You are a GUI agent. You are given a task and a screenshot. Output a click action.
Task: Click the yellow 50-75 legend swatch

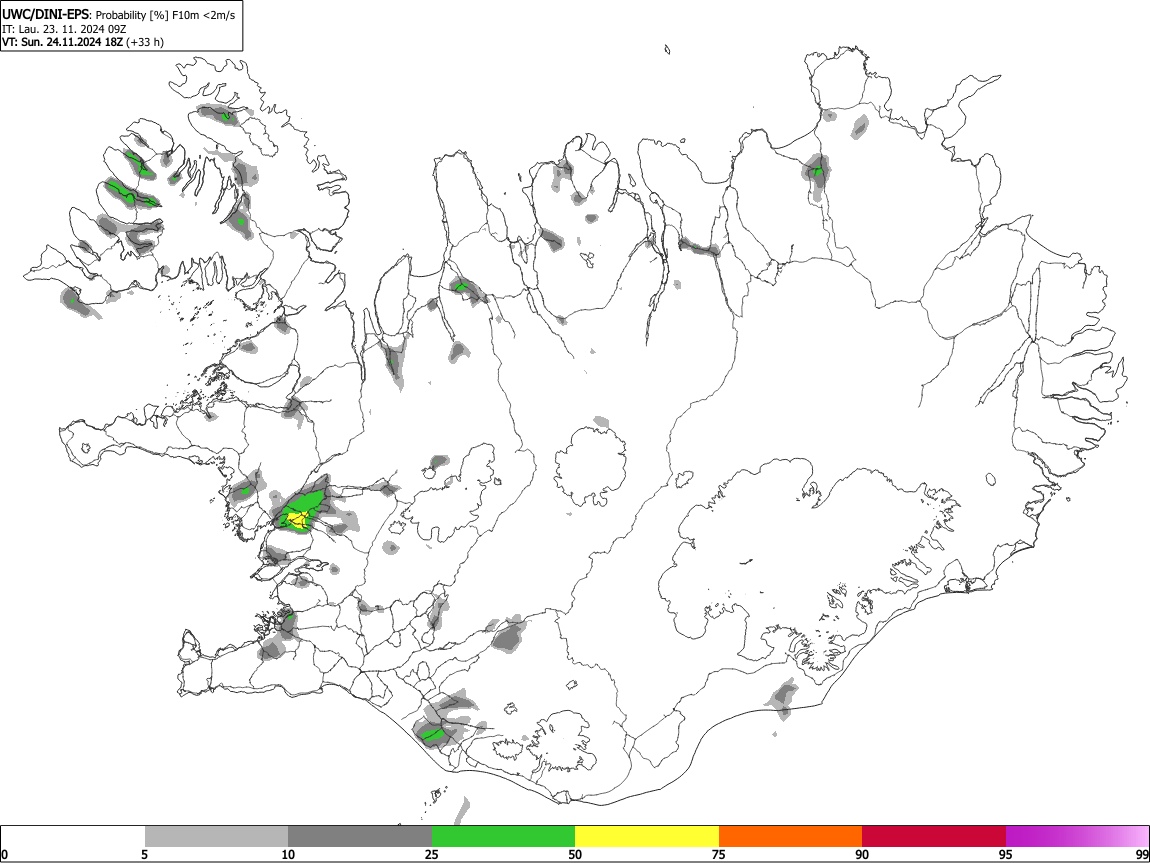tap(647, 837)
